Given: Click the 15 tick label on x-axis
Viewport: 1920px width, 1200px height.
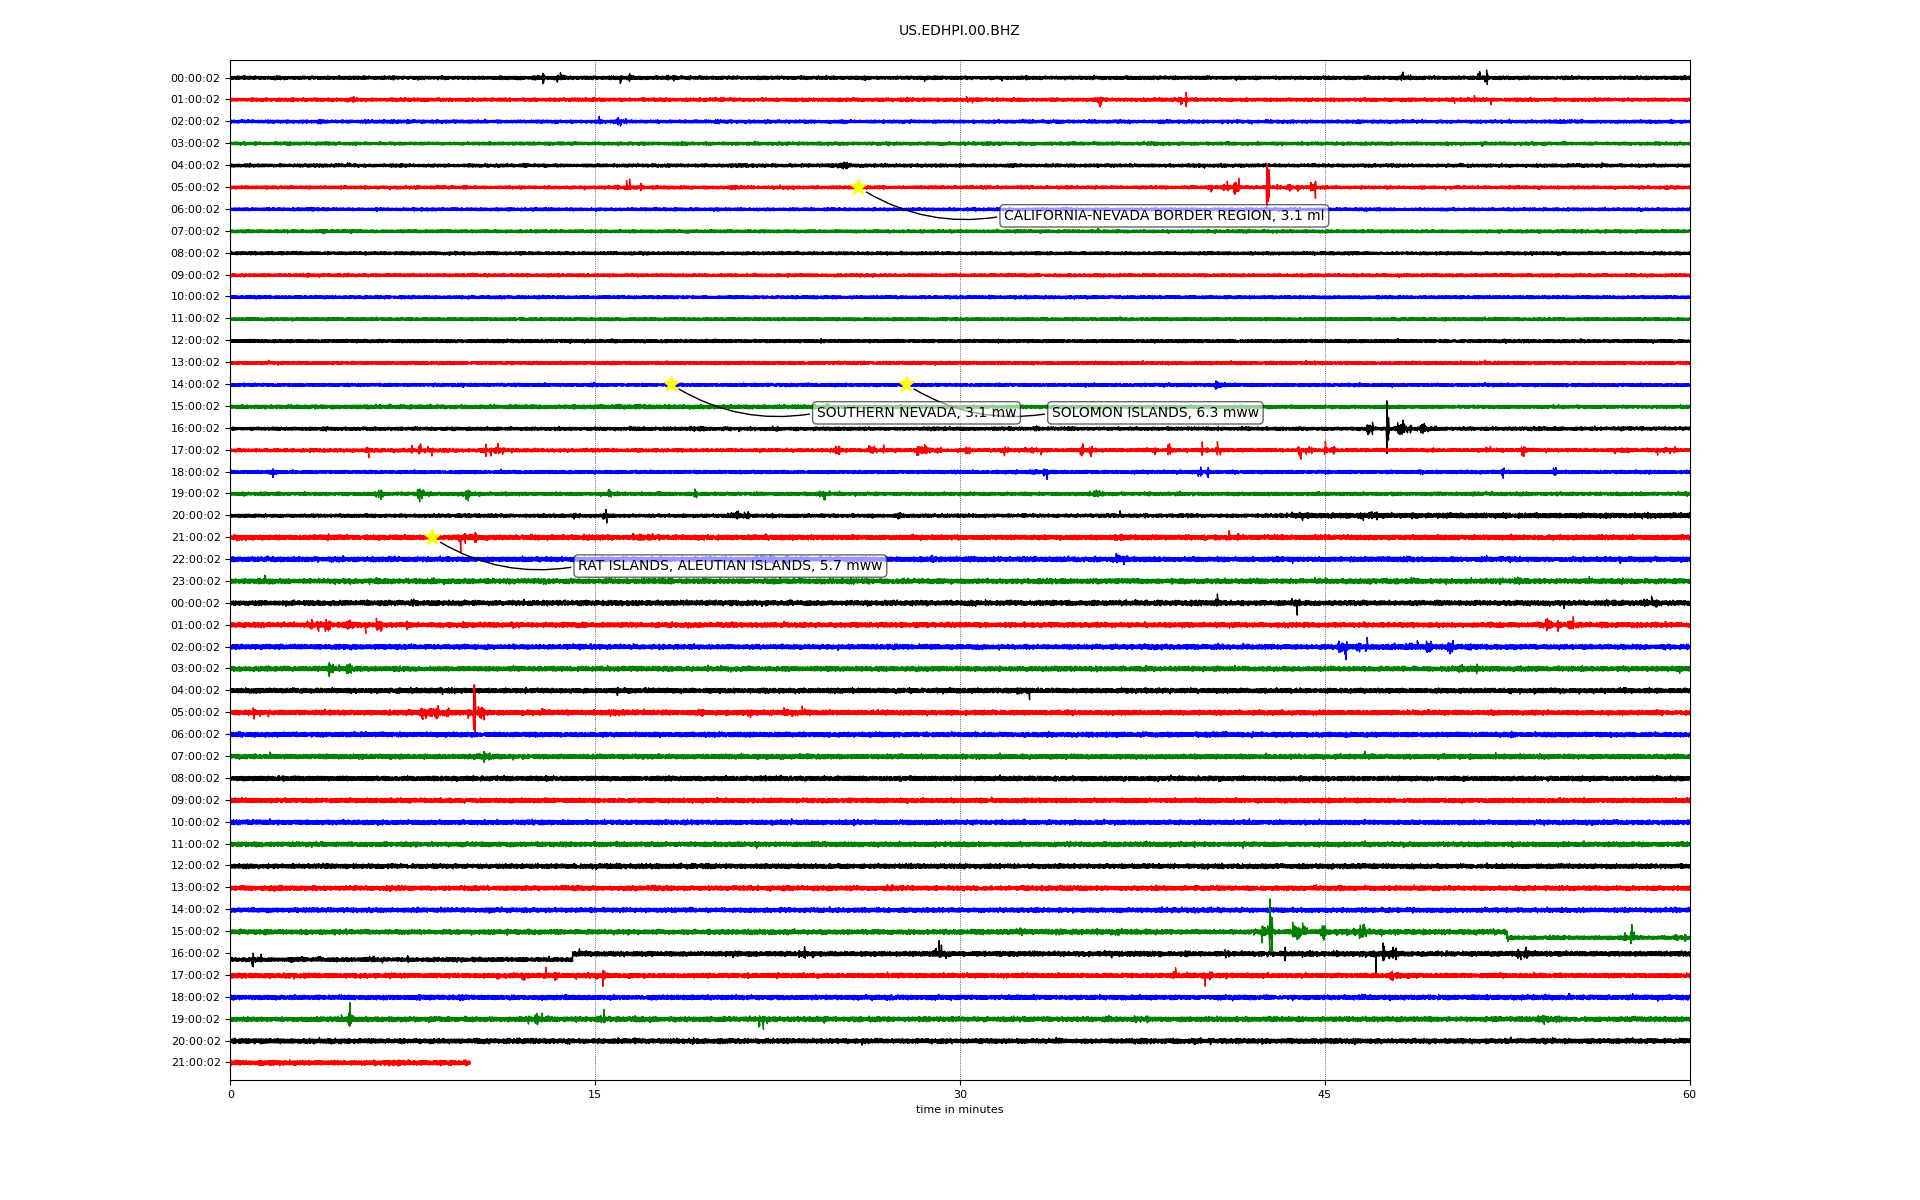Looking at the screenshot, I should (595, 1094).
